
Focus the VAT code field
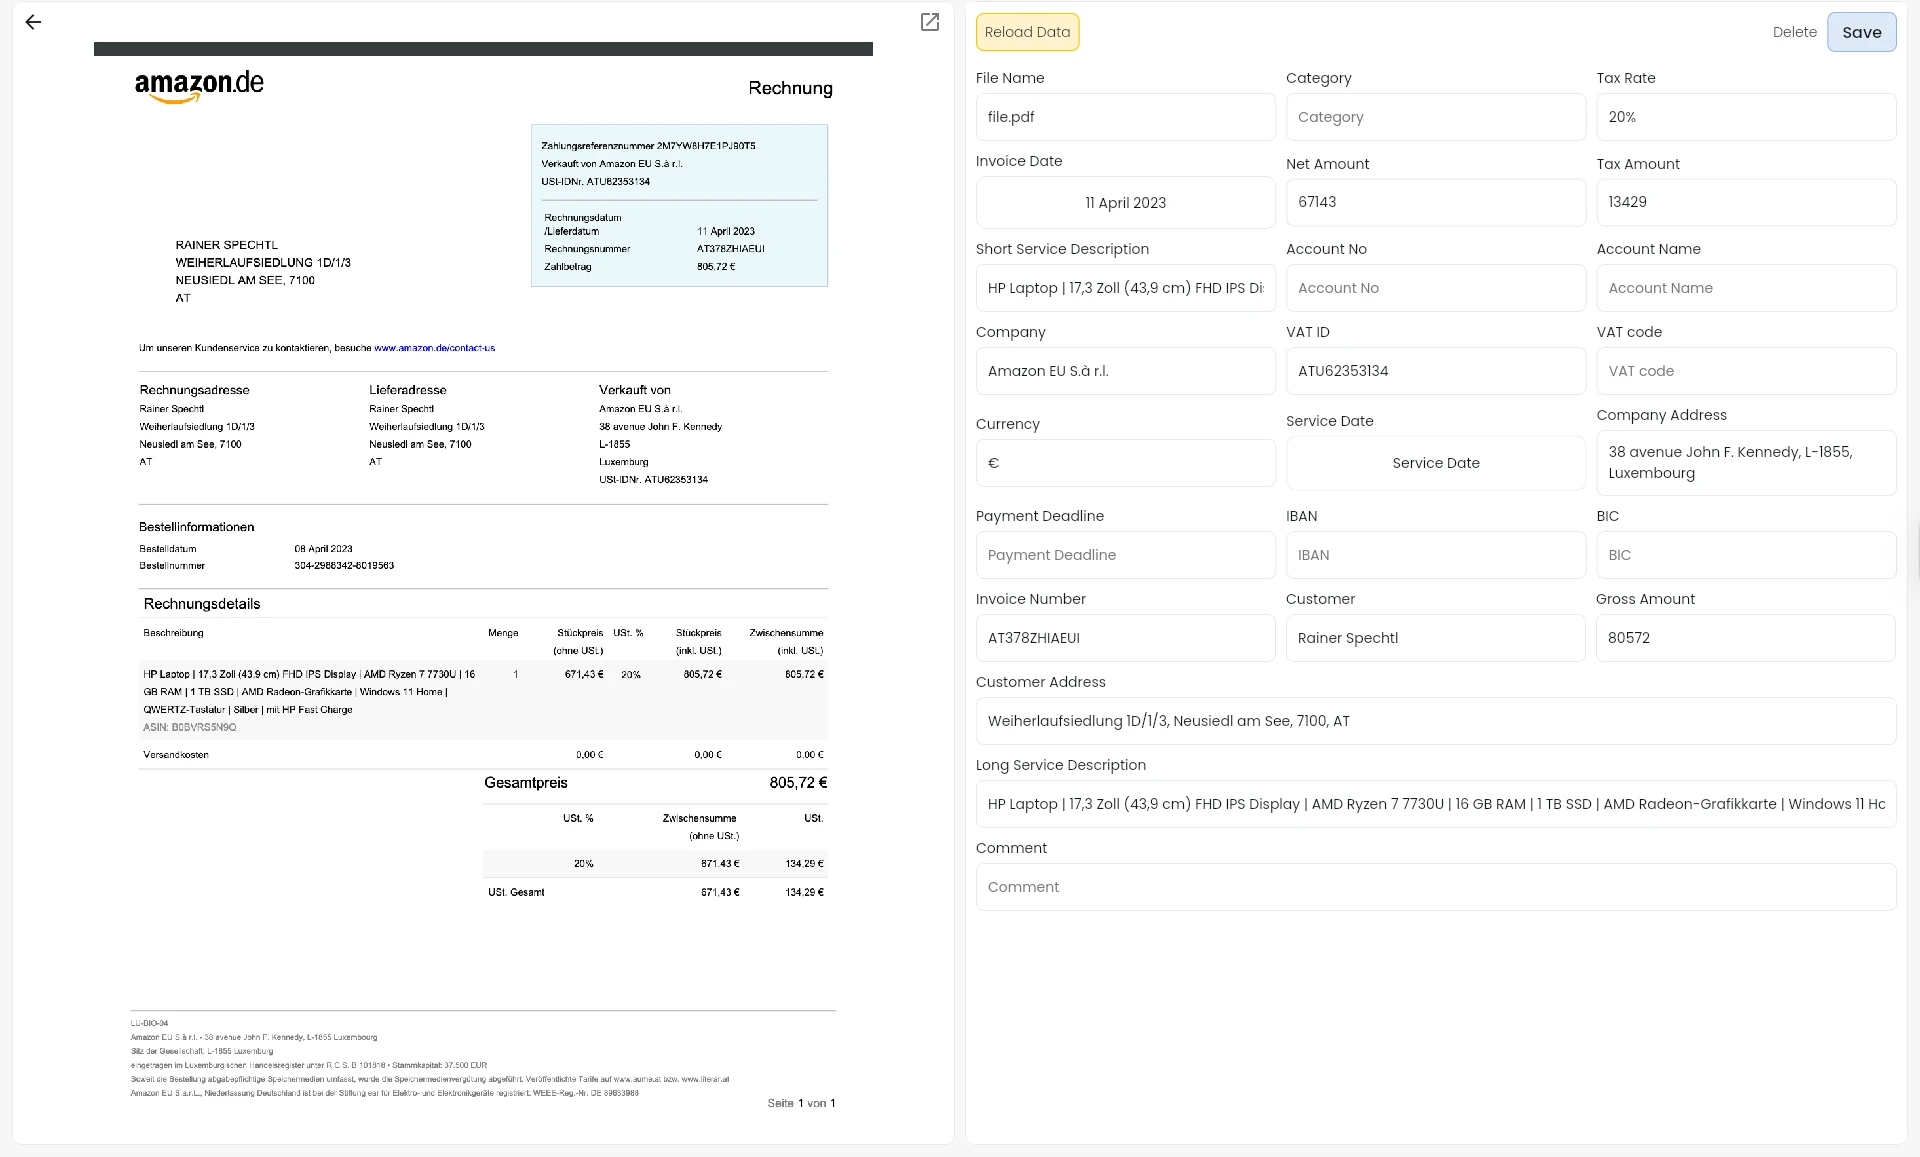coord(1745,371)
